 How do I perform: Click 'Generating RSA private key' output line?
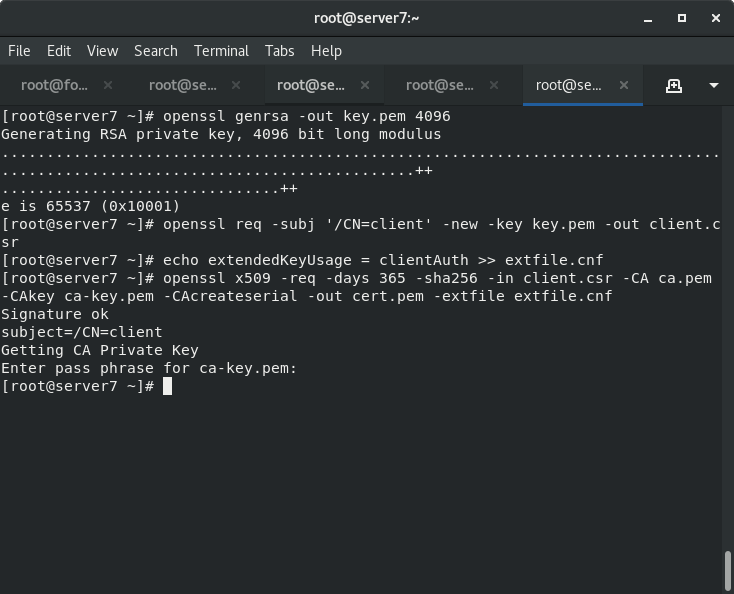(221, 134)
